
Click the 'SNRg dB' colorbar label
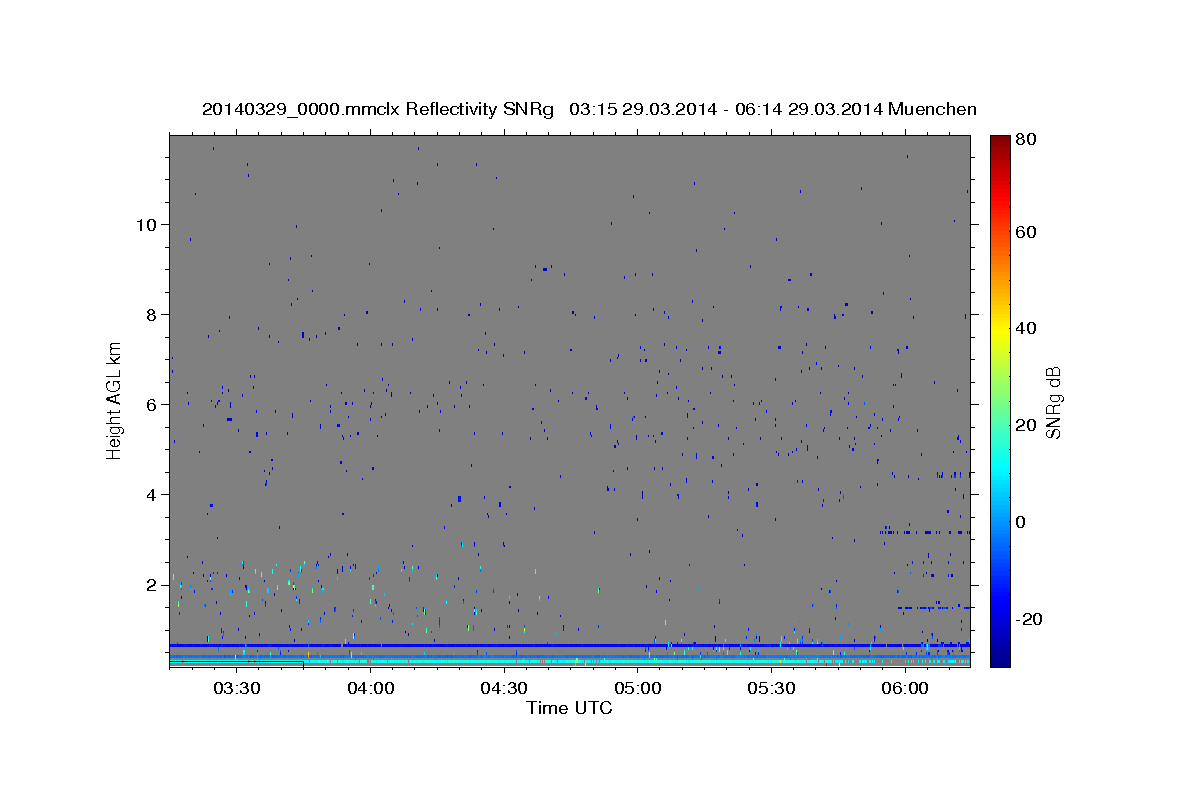(1053, 403)
